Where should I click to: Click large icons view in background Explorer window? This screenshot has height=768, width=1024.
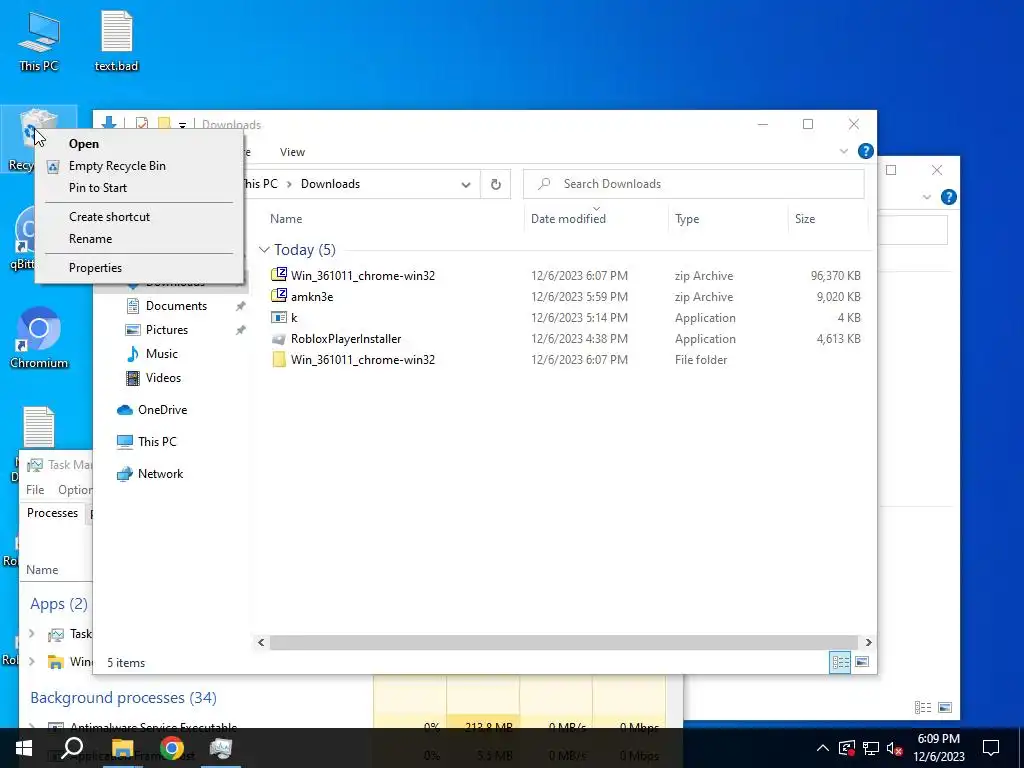[945, 707]
